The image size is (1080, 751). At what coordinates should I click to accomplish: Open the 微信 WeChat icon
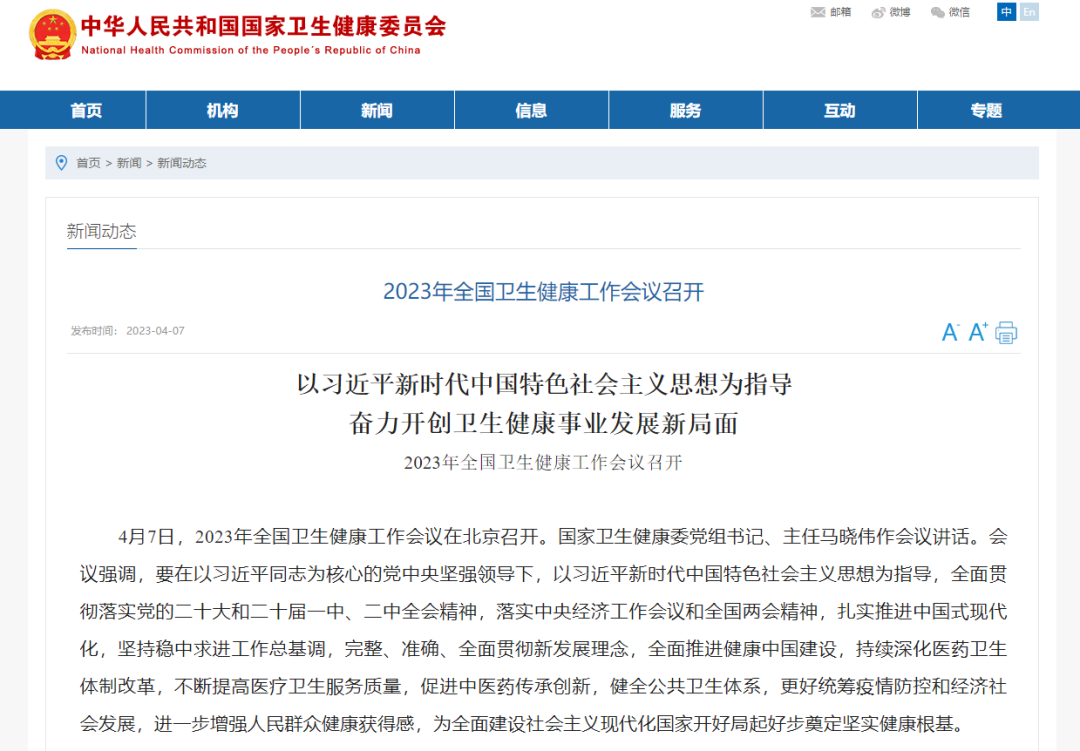click(x=949, y=13)
